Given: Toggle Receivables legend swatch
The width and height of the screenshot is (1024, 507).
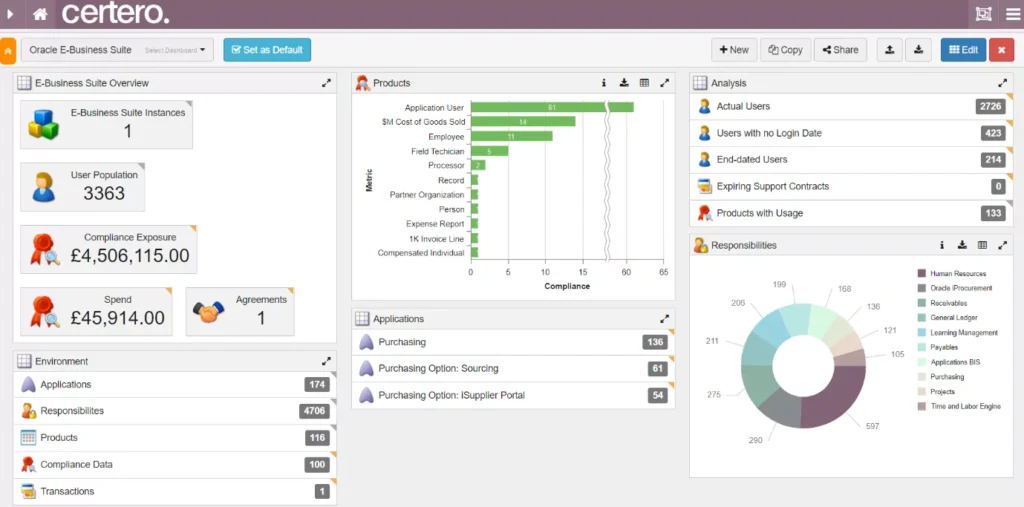Looking at the screenshot, I should 921,303.
